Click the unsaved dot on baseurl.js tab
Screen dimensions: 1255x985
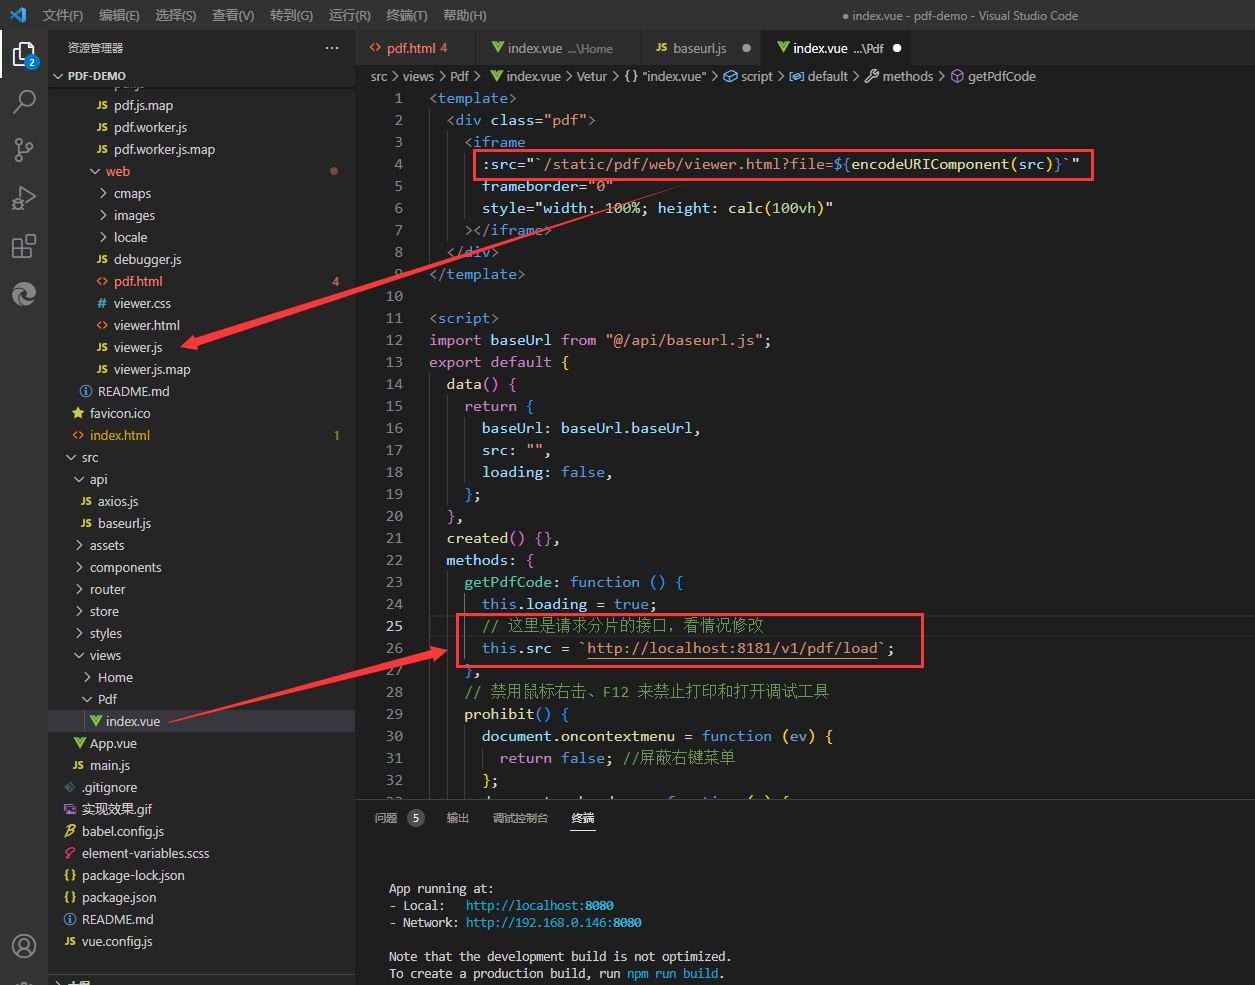coord(746,48)
